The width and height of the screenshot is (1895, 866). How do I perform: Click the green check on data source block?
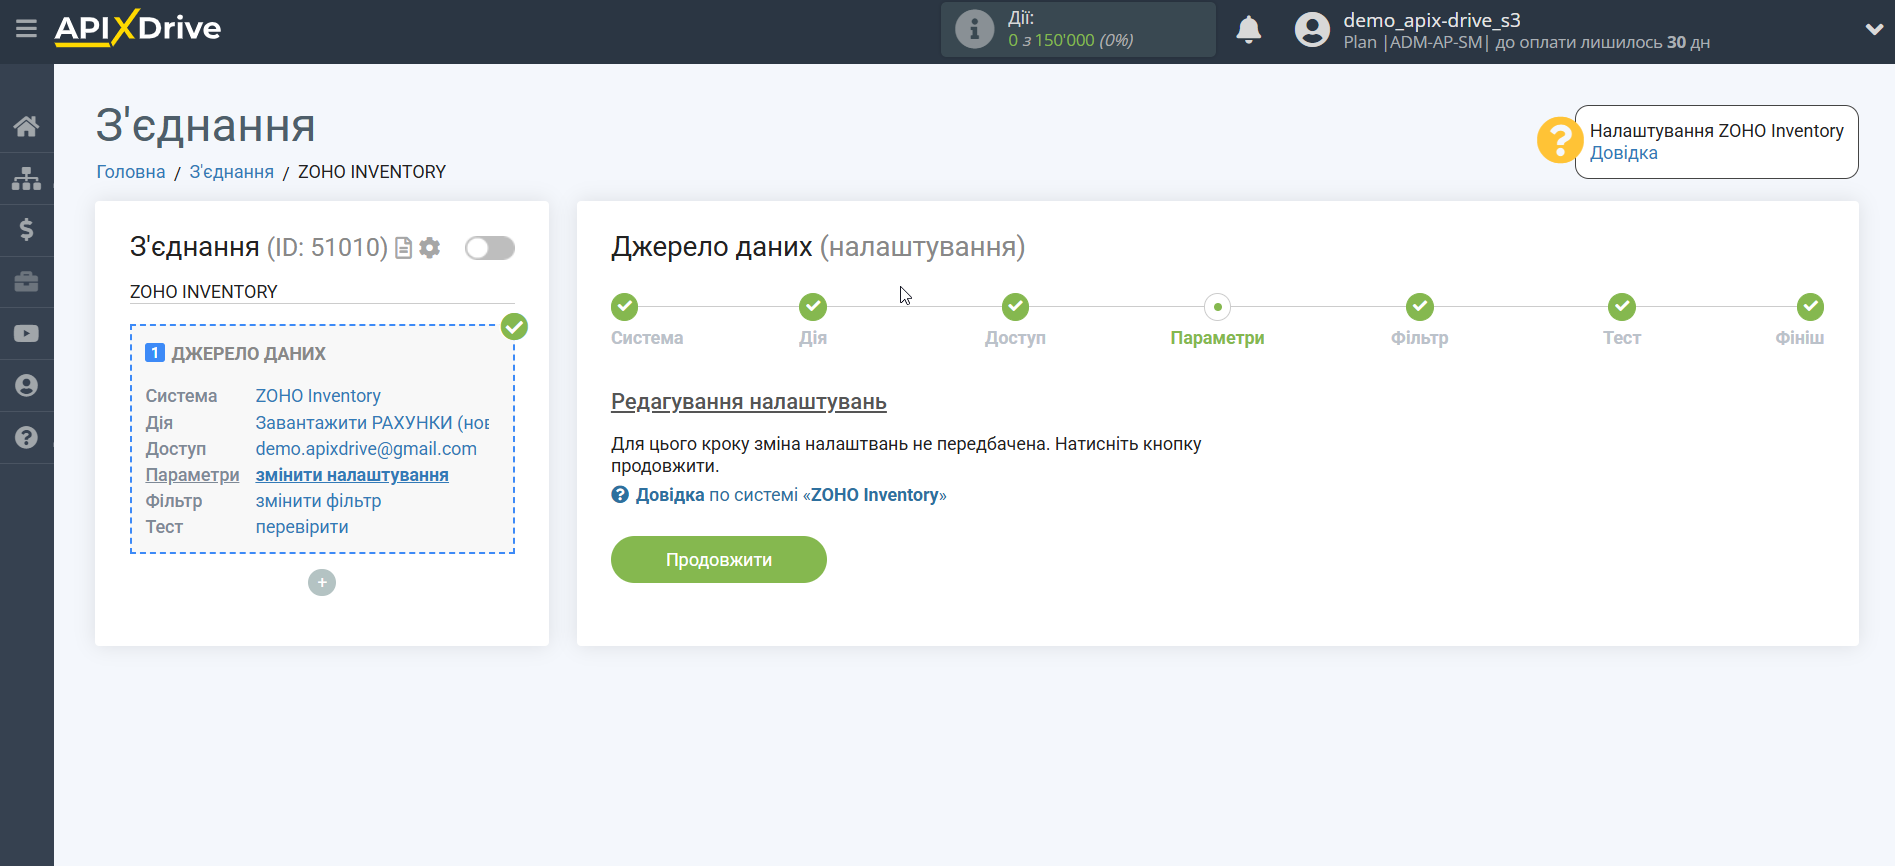(x=514, y=327)
